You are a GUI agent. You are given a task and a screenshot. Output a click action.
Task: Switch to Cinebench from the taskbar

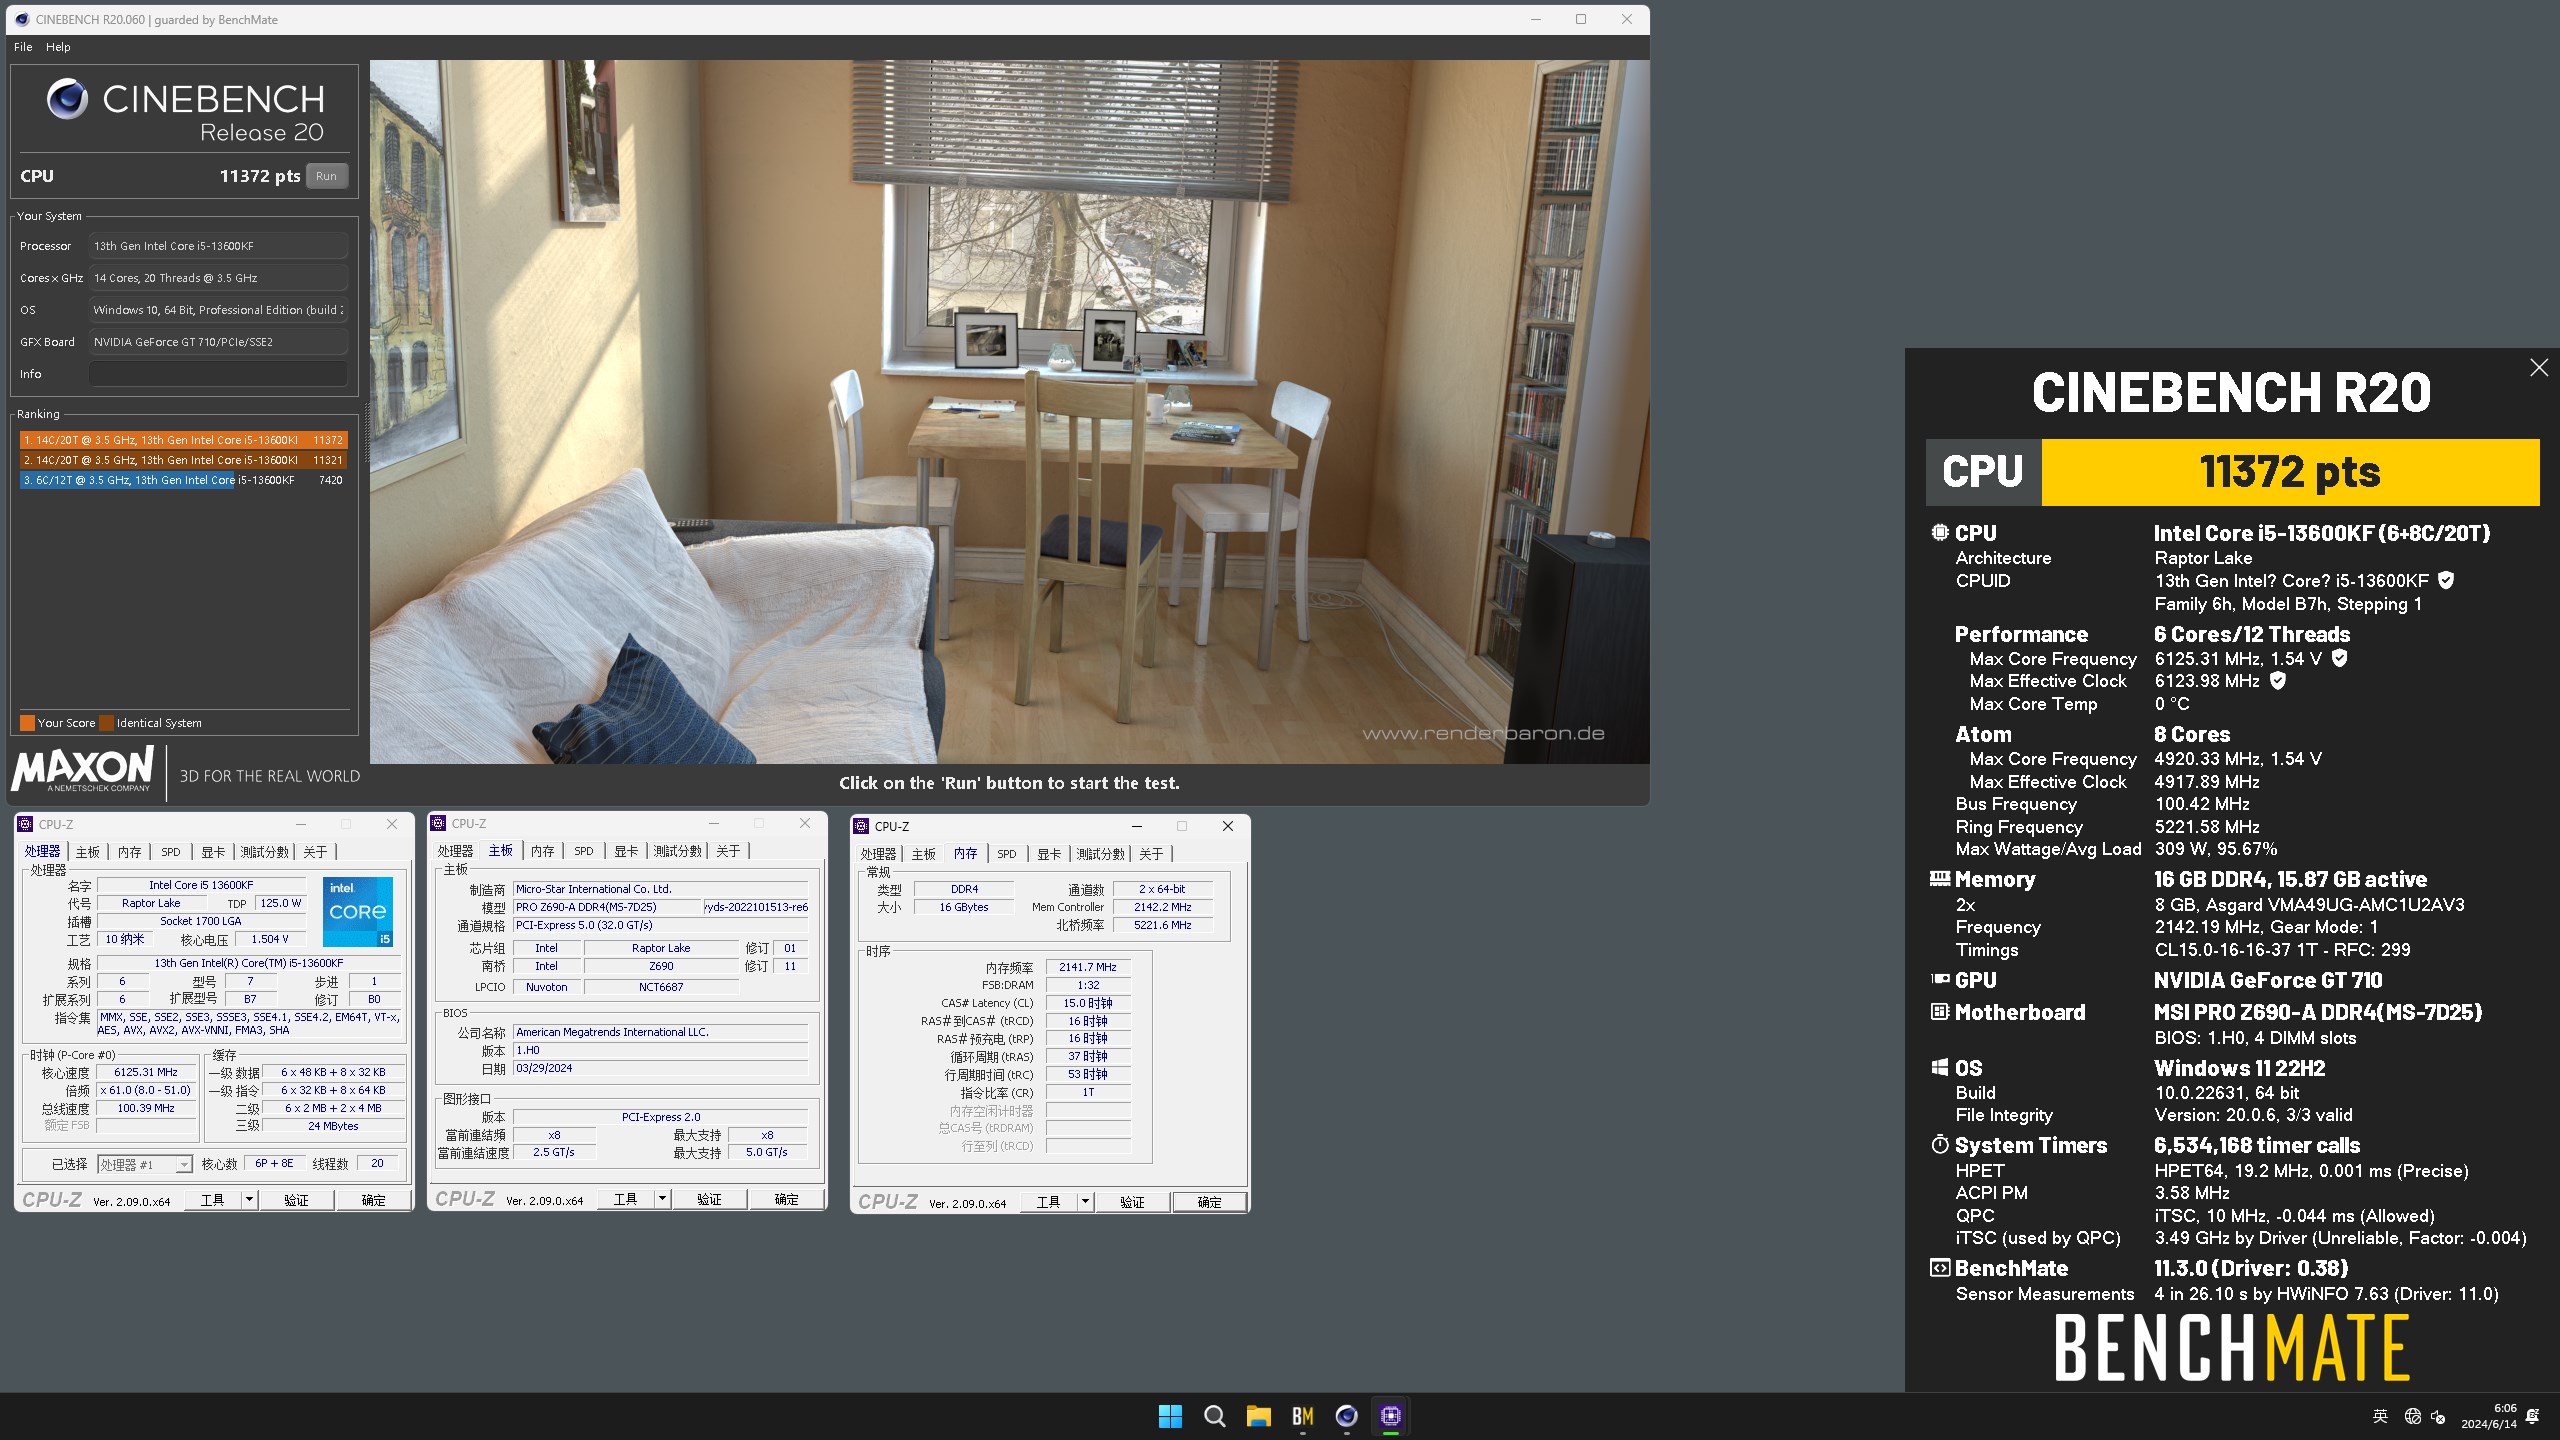tap(1346, 1416)
